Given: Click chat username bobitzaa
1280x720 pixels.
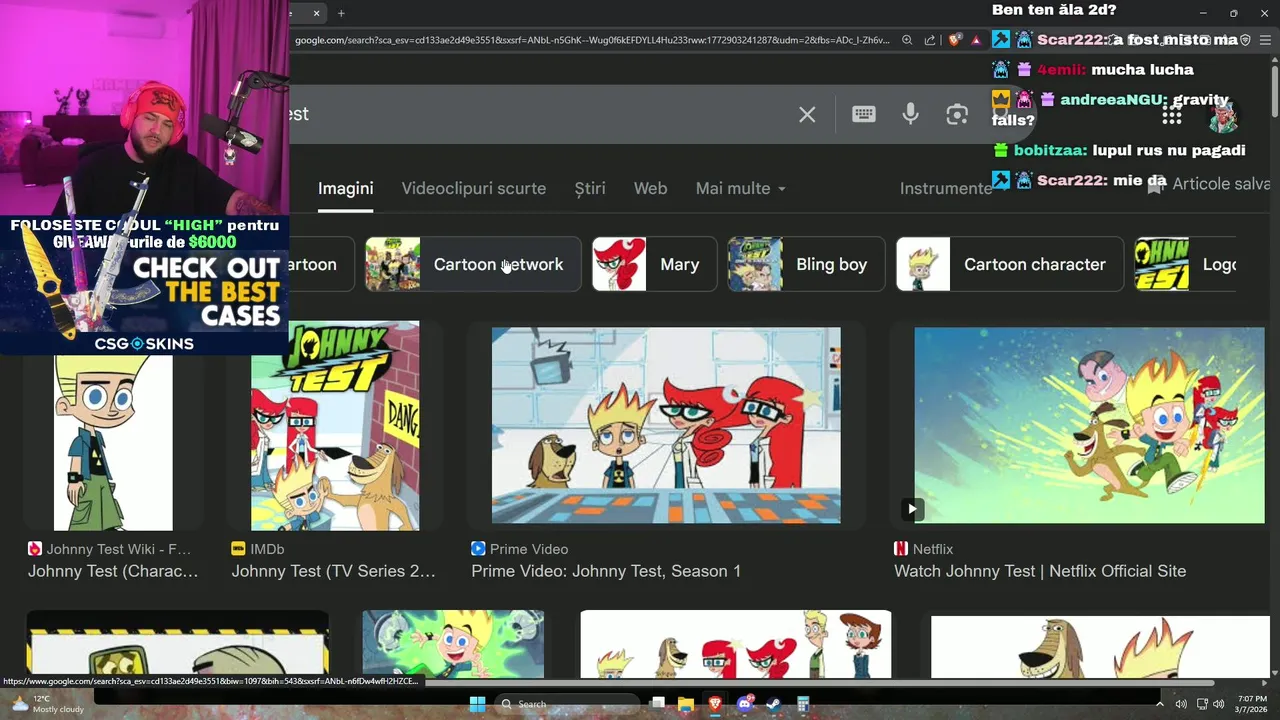Looking at the screenshot, I should click(x=1049, y=150).
